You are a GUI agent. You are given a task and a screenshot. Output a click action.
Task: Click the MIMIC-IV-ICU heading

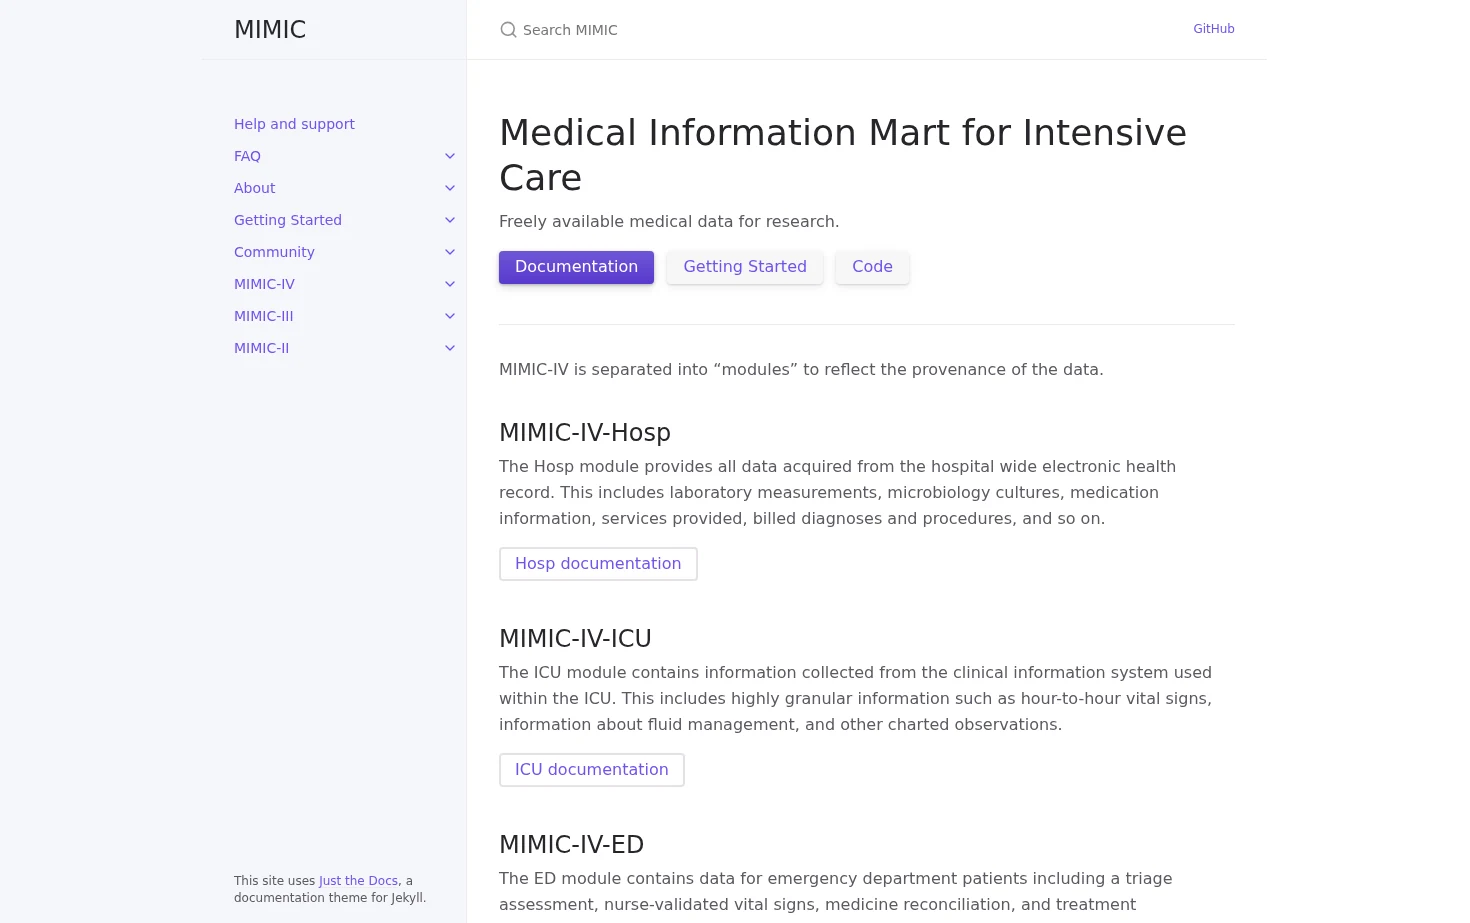(x=575, y=639)
